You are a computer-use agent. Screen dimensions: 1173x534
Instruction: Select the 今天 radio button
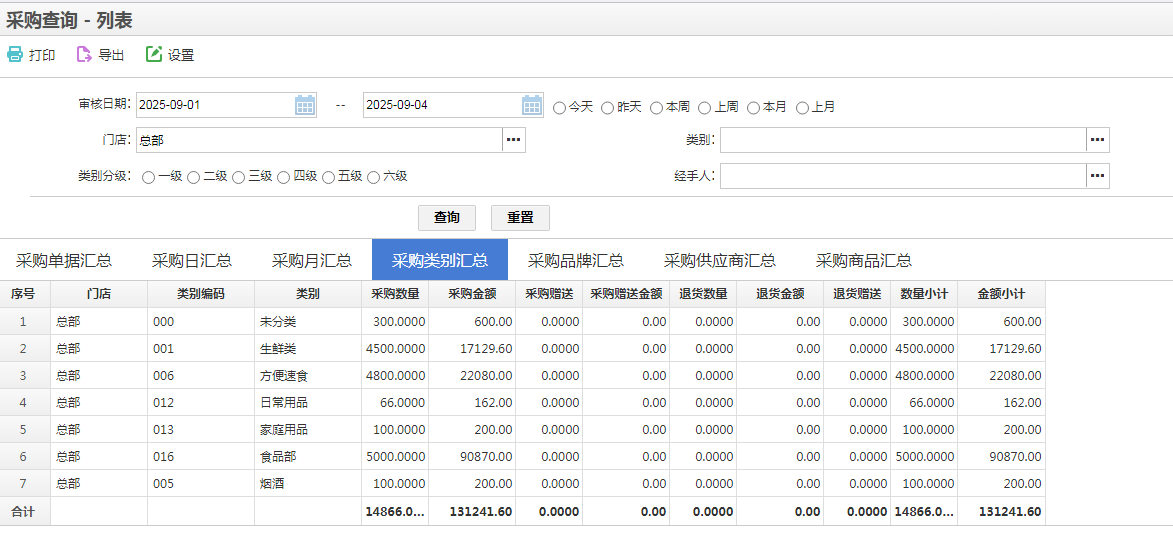click(560, 107)
